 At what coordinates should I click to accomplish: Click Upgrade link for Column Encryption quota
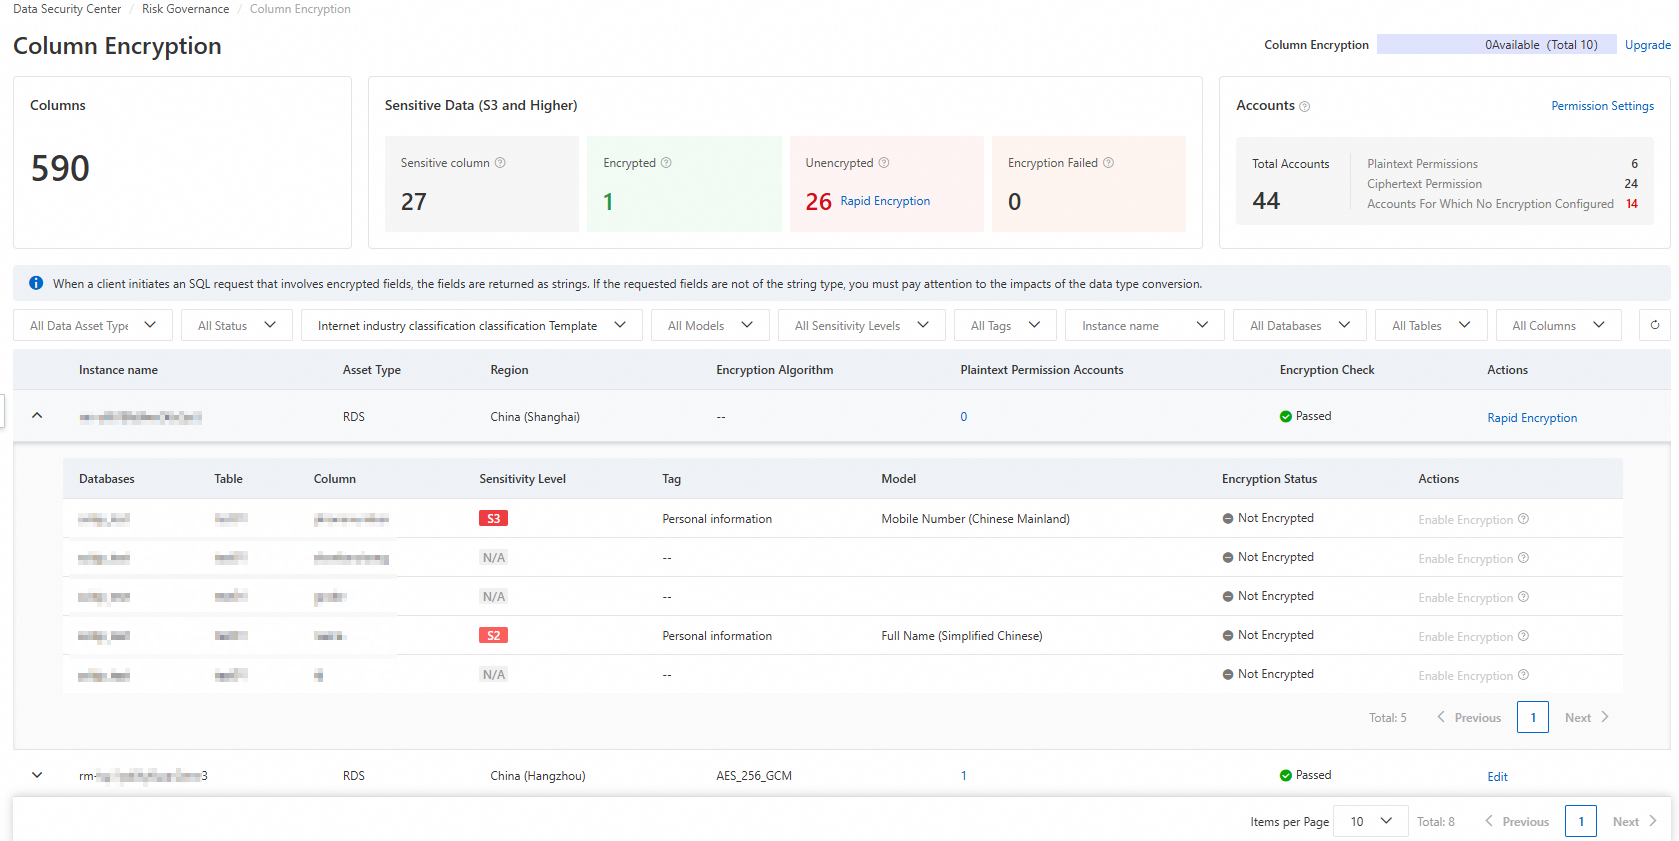[x=1647, y=45]
